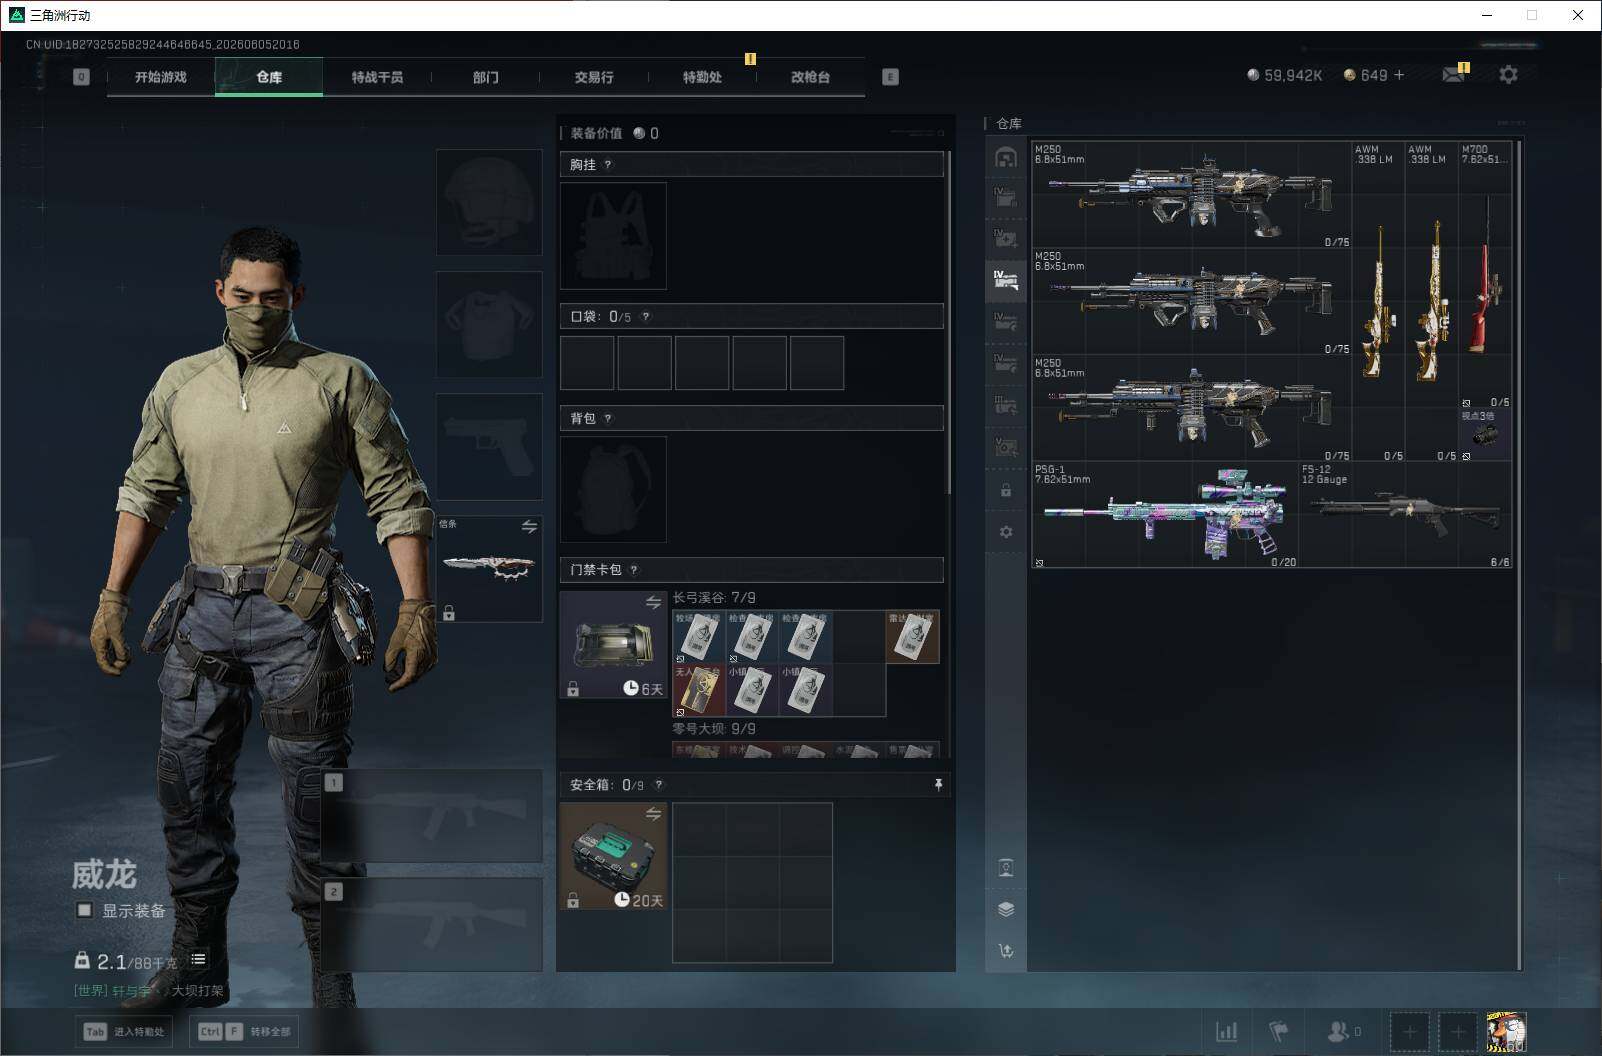Open the 特战干员 tab
Screen dimensions: 1602x1056
[x=377, y=77]
